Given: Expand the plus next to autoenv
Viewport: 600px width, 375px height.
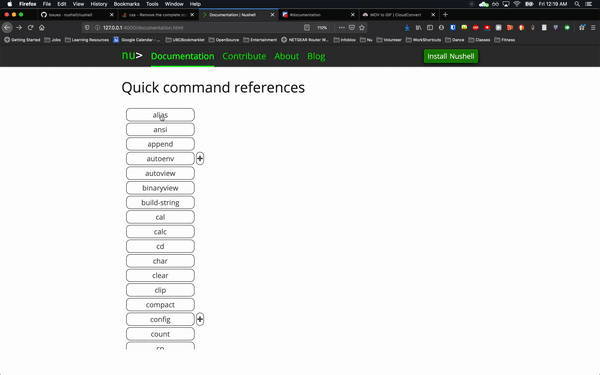Looking at the screenshot, I should [200, 158].
